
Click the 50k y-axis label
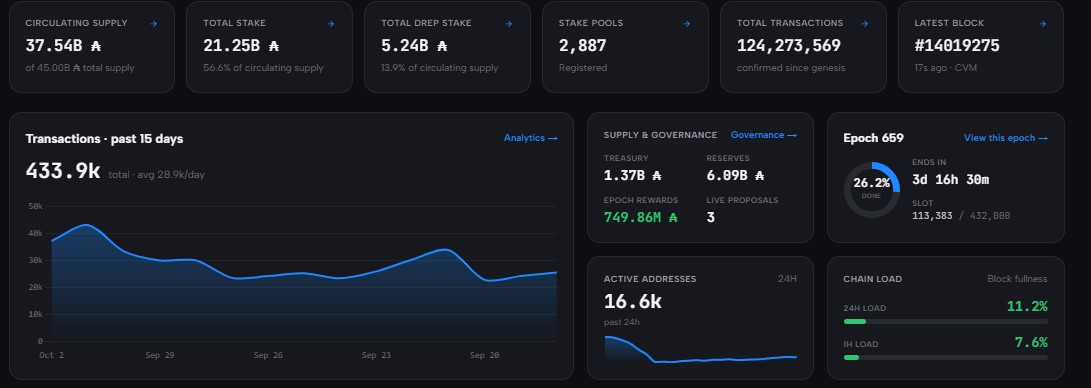click(x=35, y=207)
